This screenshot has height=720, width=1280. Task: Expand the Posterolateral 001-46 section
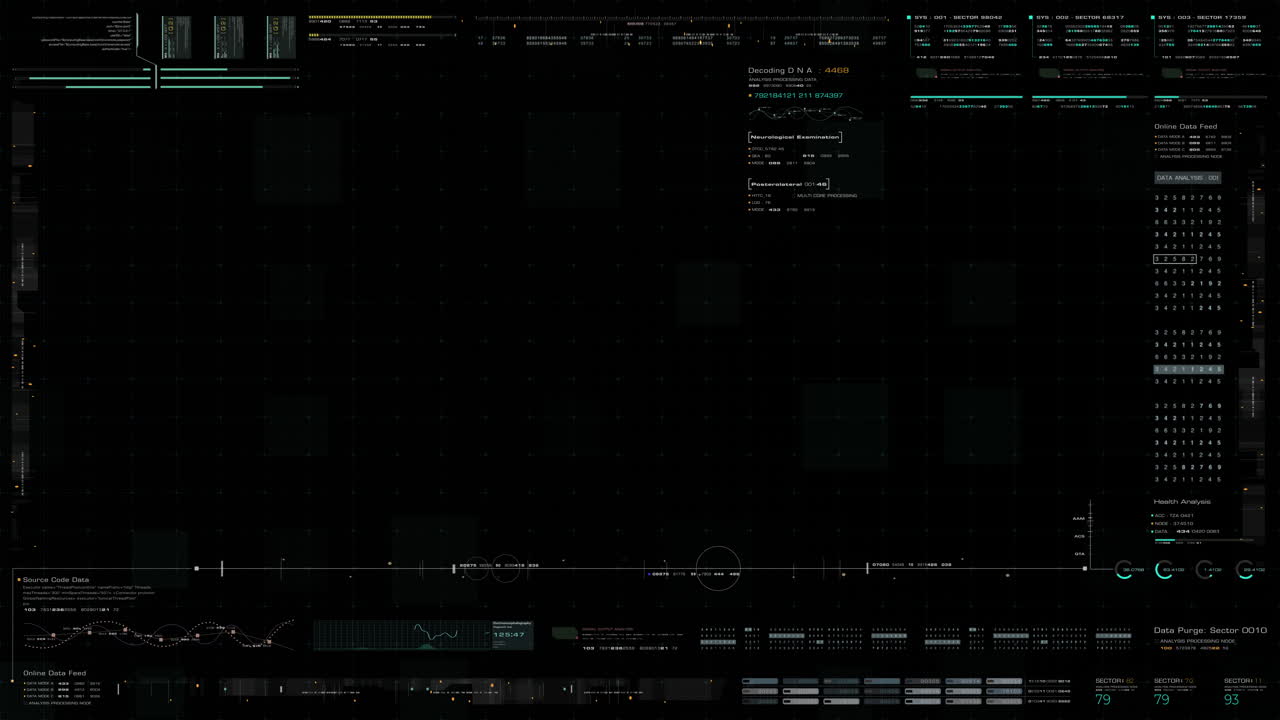(x=789, y=184)
